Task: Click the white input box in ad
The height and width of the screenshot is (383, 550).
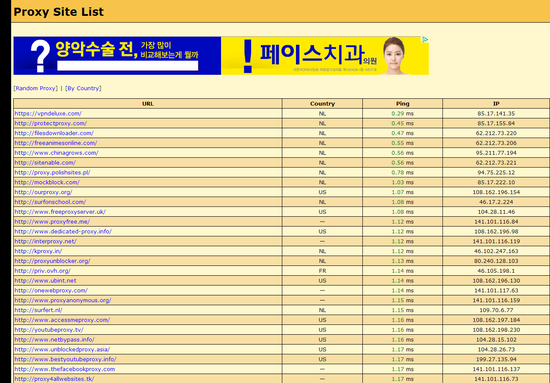Action: [x=128, y=66]
